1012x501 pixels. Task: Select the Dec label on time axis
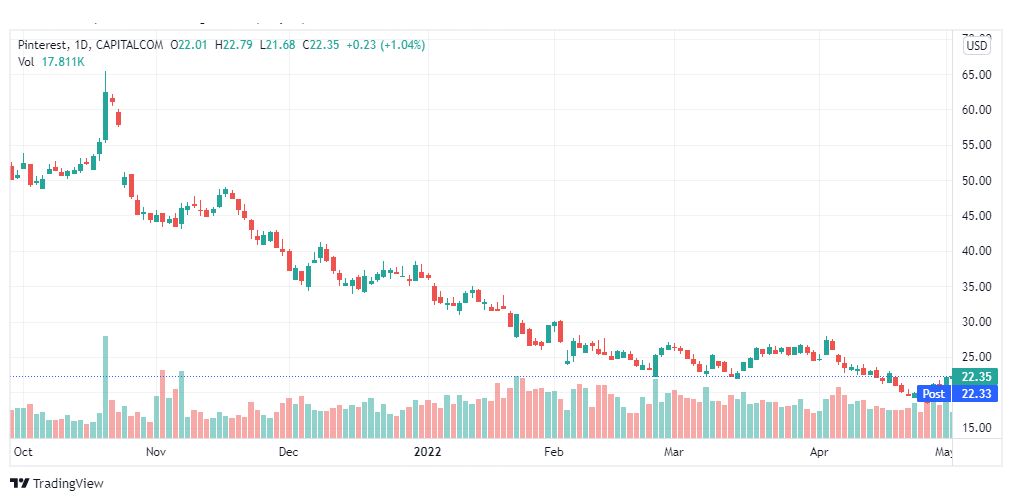click(x=288, y=452)
